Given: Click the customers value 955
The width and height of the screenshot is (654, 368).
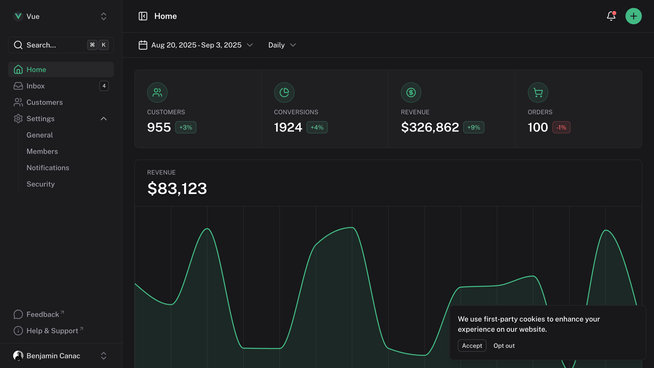Looking at the screenshot, I should point(159,127).
